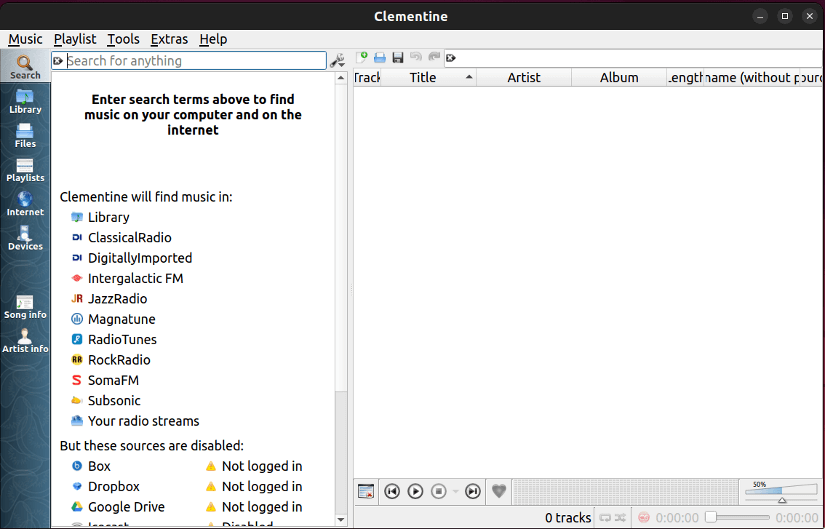Click scroll-down arrow of search panel
Viewport: 825px width, 529px height.
[341, 520]
